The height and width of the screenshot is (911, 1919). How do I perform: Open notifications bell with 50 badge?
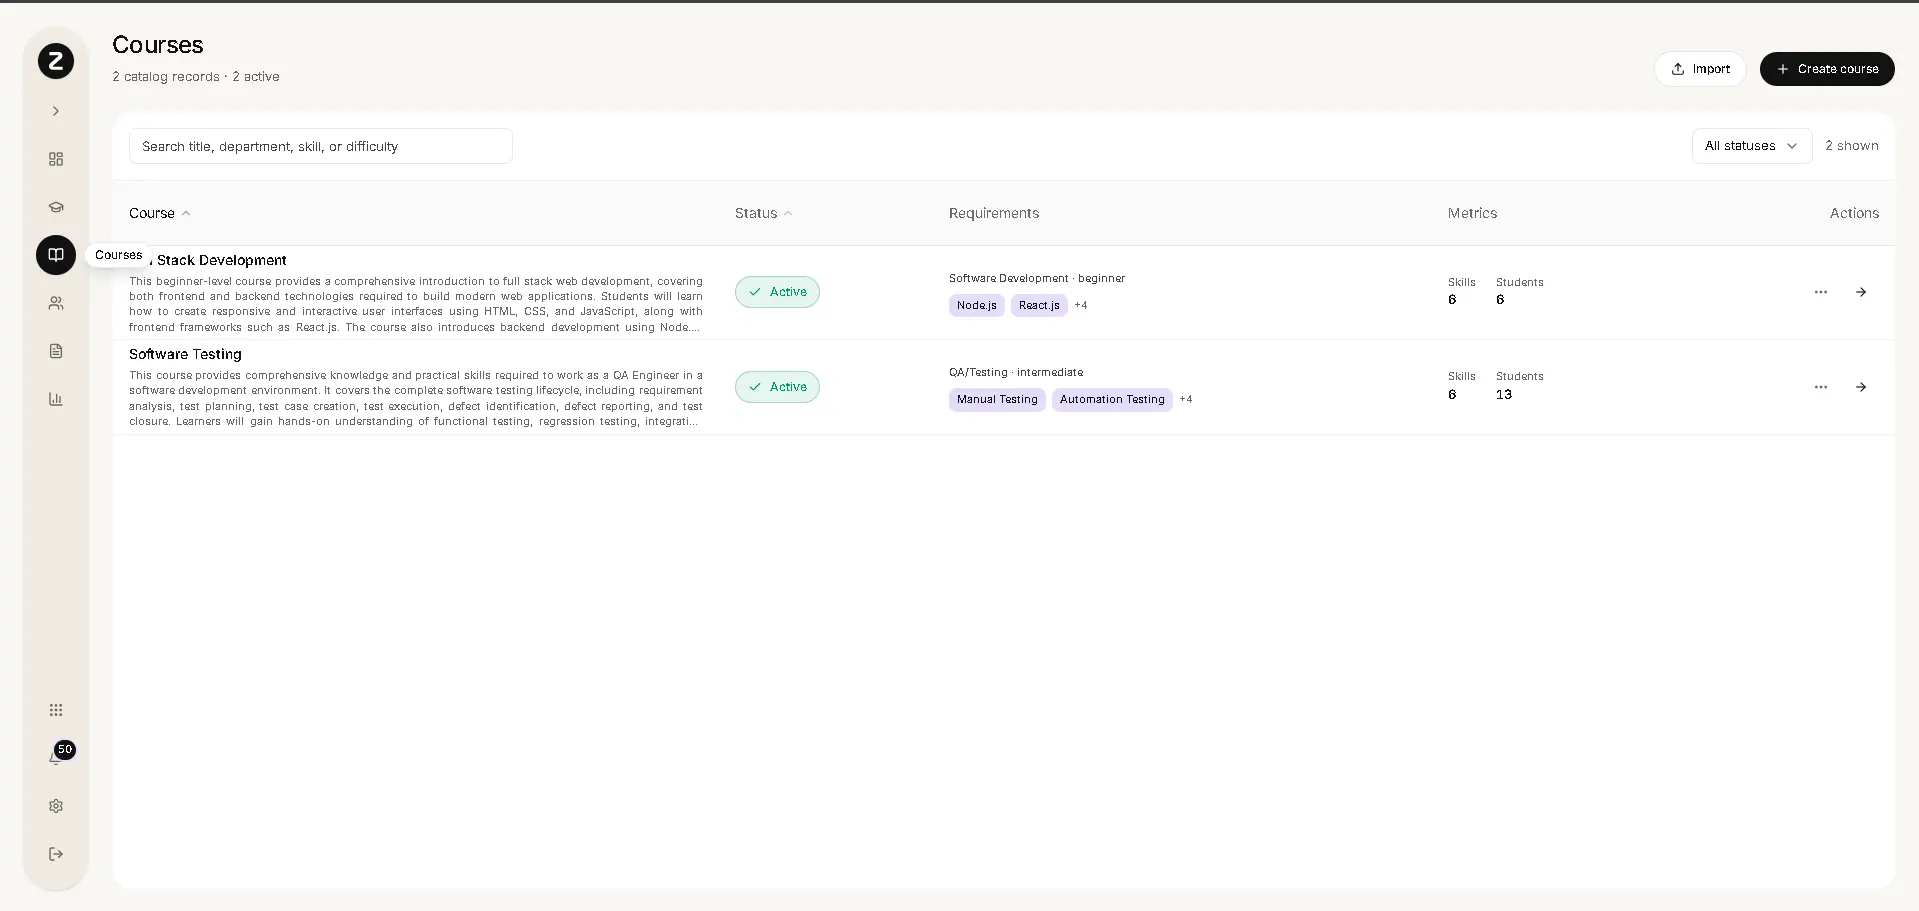(x=57, y=757)
